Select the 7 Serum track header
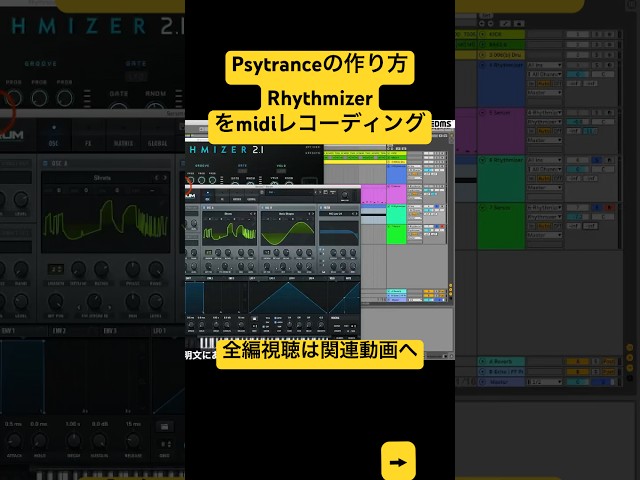 pos(501,227)
